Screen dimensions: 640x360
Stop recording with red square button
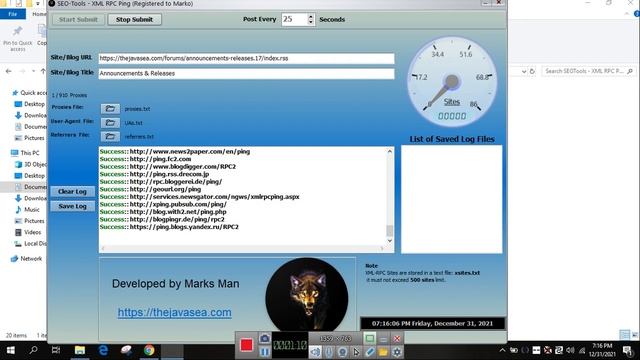tap(246, 345)
